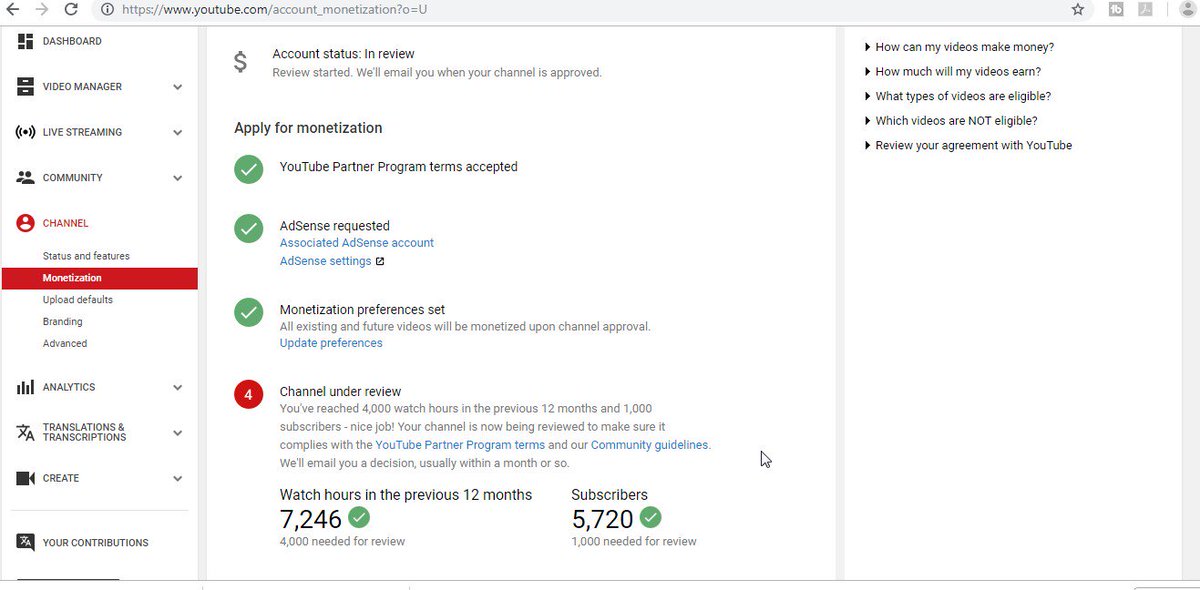Click the browser forward arrow
1200x590 pixels.
pyautogui.click(x=41, y=9)
